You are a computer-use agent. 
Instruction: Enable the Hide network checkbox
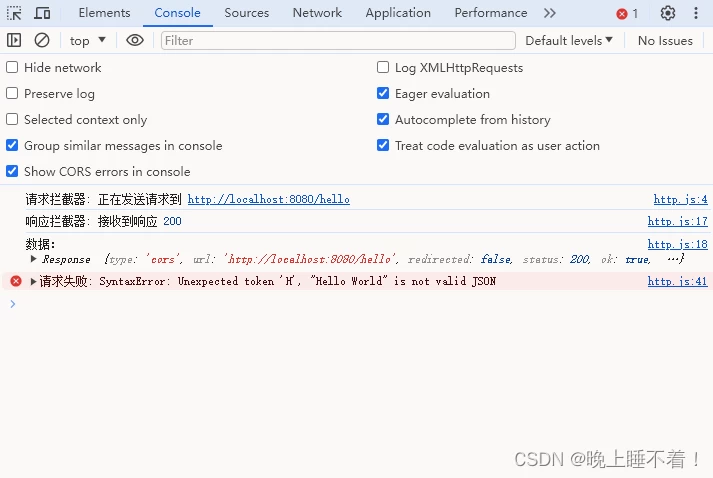point(12,68)
